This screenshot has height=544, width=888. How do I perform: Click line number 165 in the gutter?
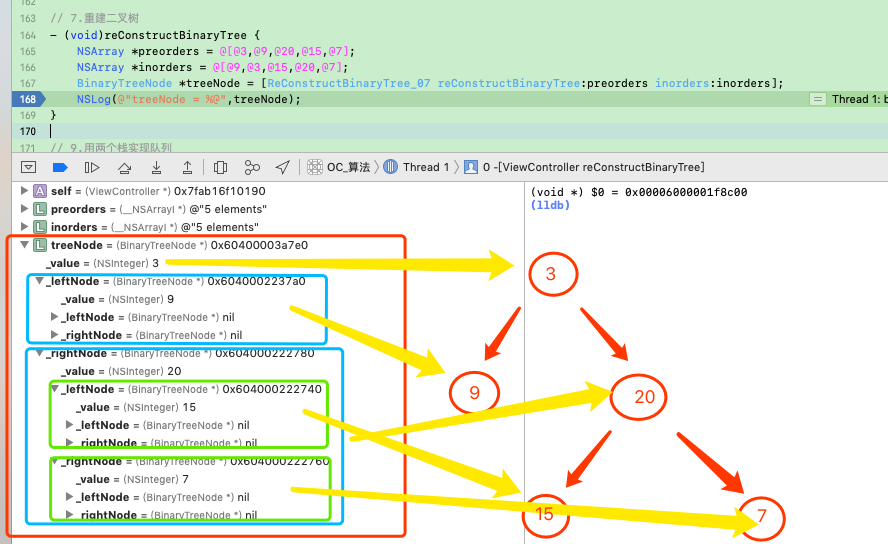pos(28,52)
